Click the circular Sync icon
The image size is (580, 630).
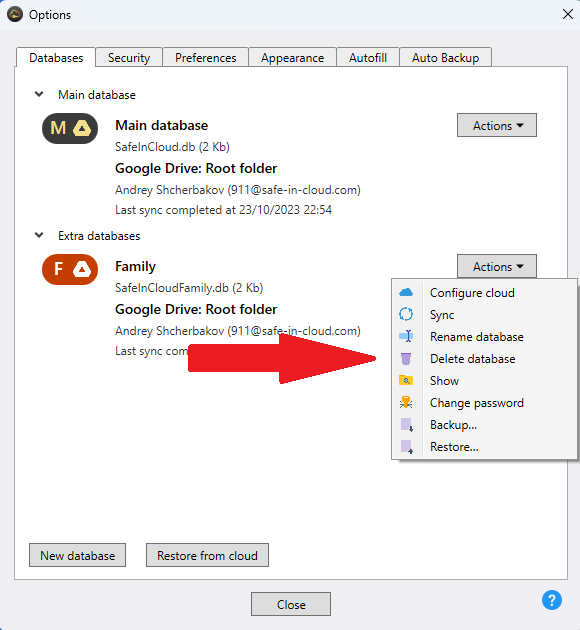click(x=406, y=314)
